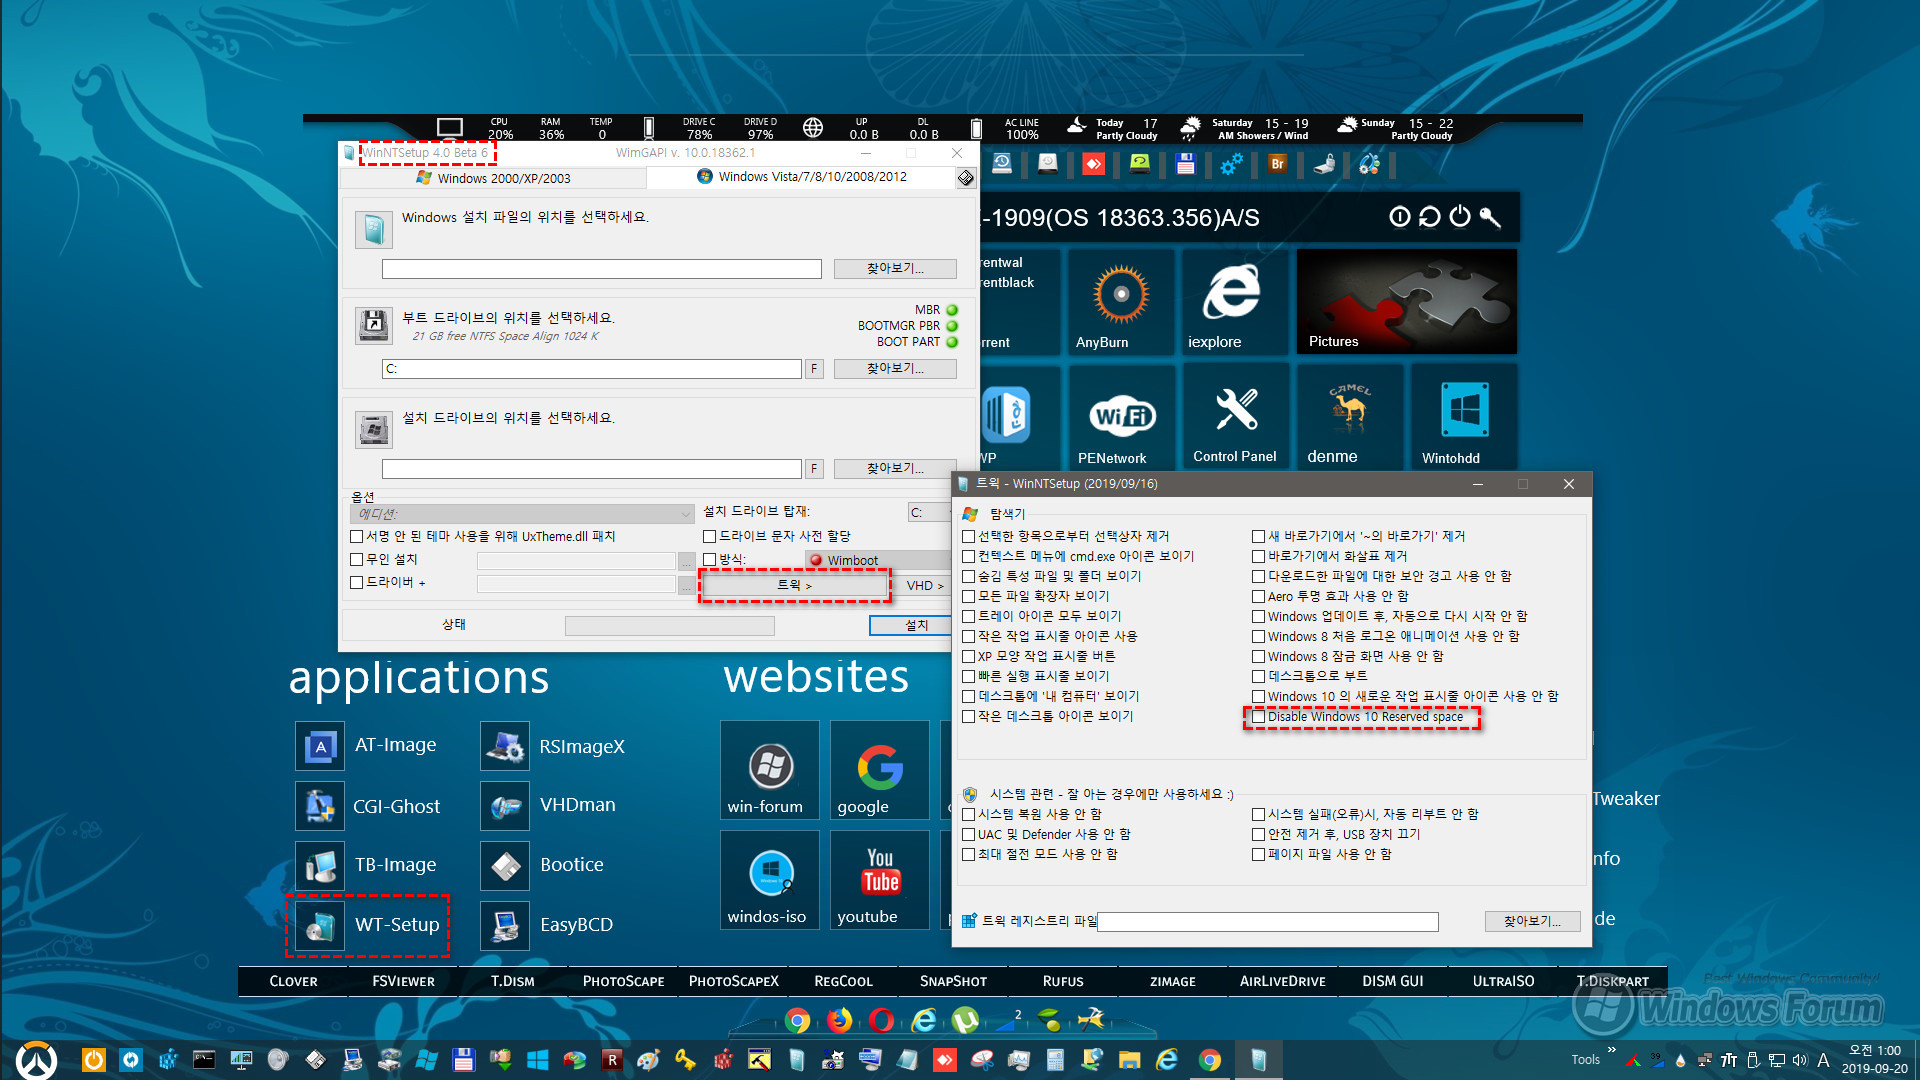Viewport: 1920px width, 1080px height.
Task: Launch EasyBCD application icon
Action: [x=505, y=925]
